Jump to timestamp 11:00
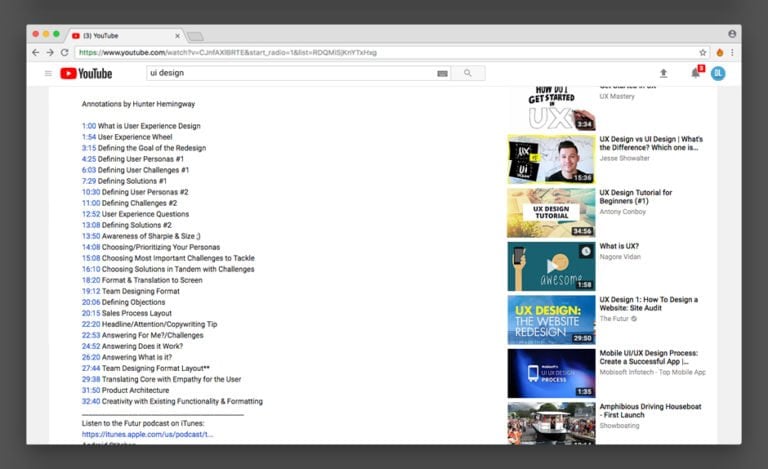The image size is (768, 469). [91, 203]
